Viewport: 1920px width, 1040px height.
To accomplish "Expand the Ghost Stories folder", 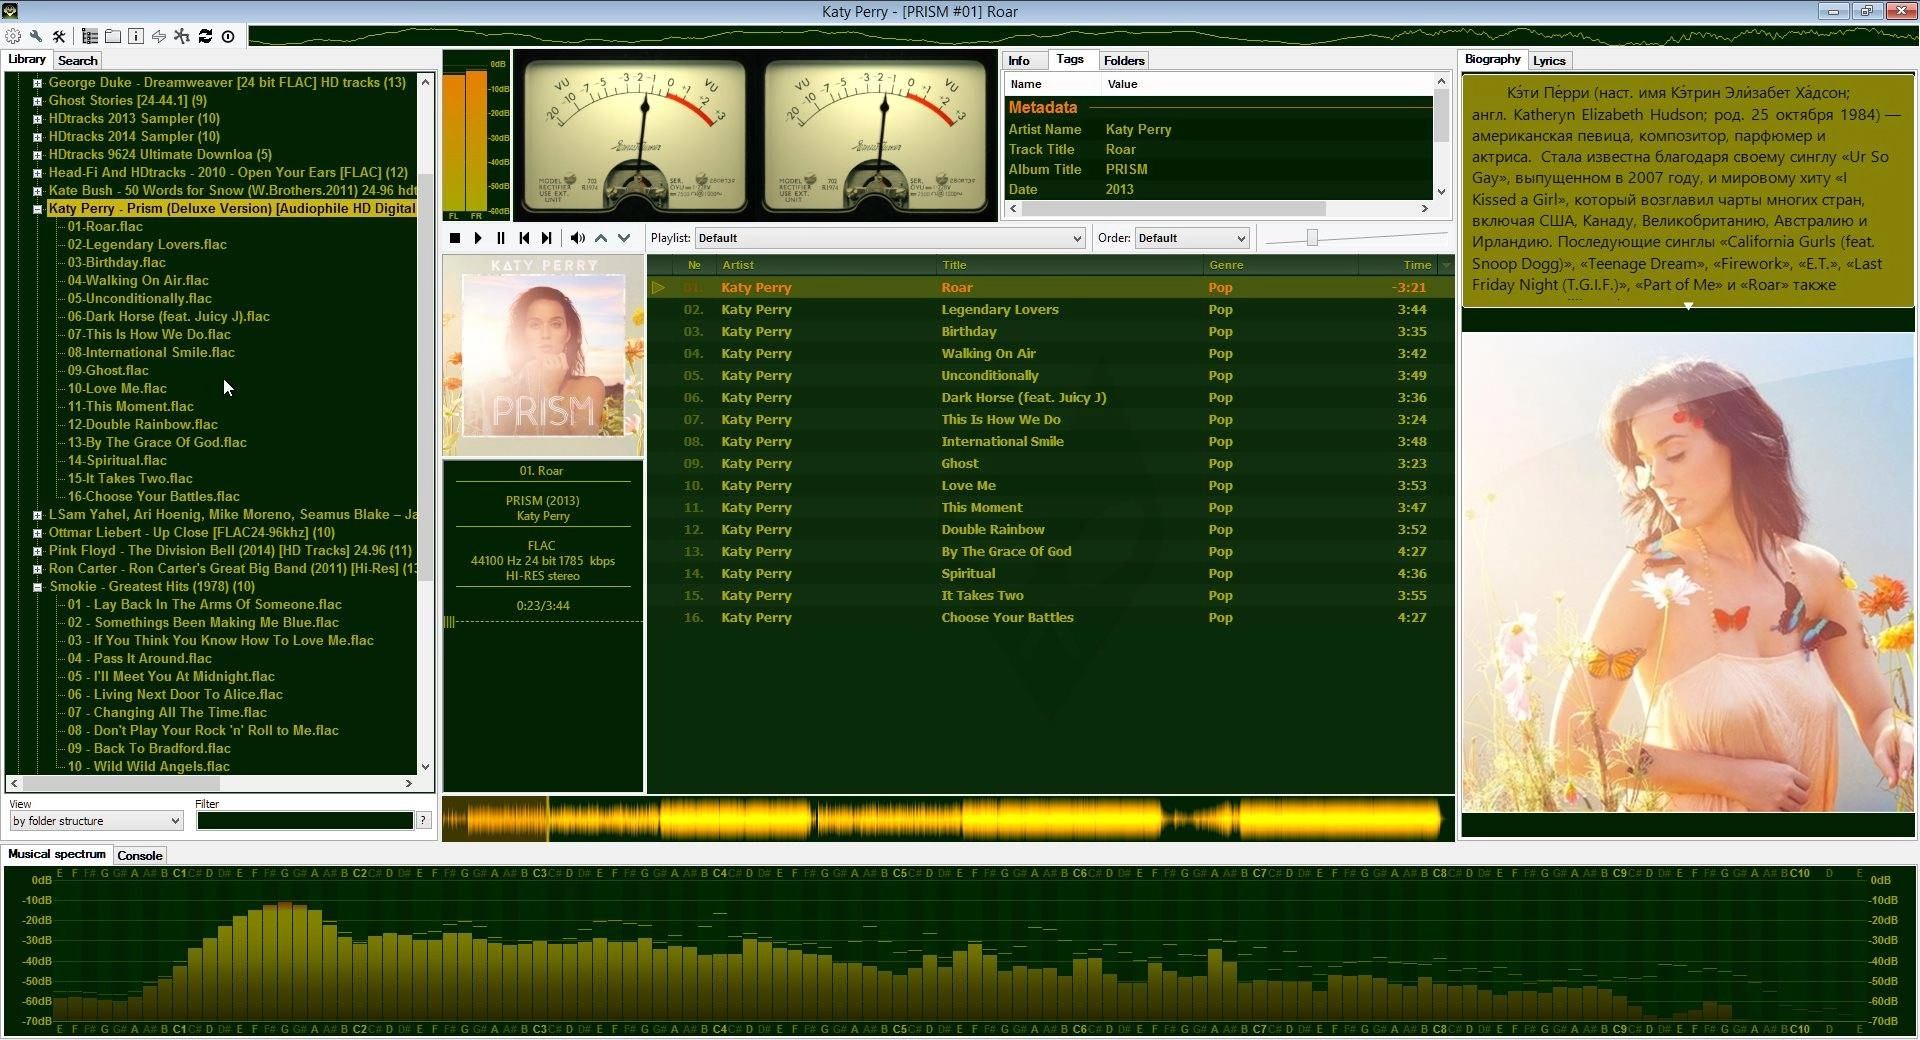I will pyautogui.click(x=37, y=101).
